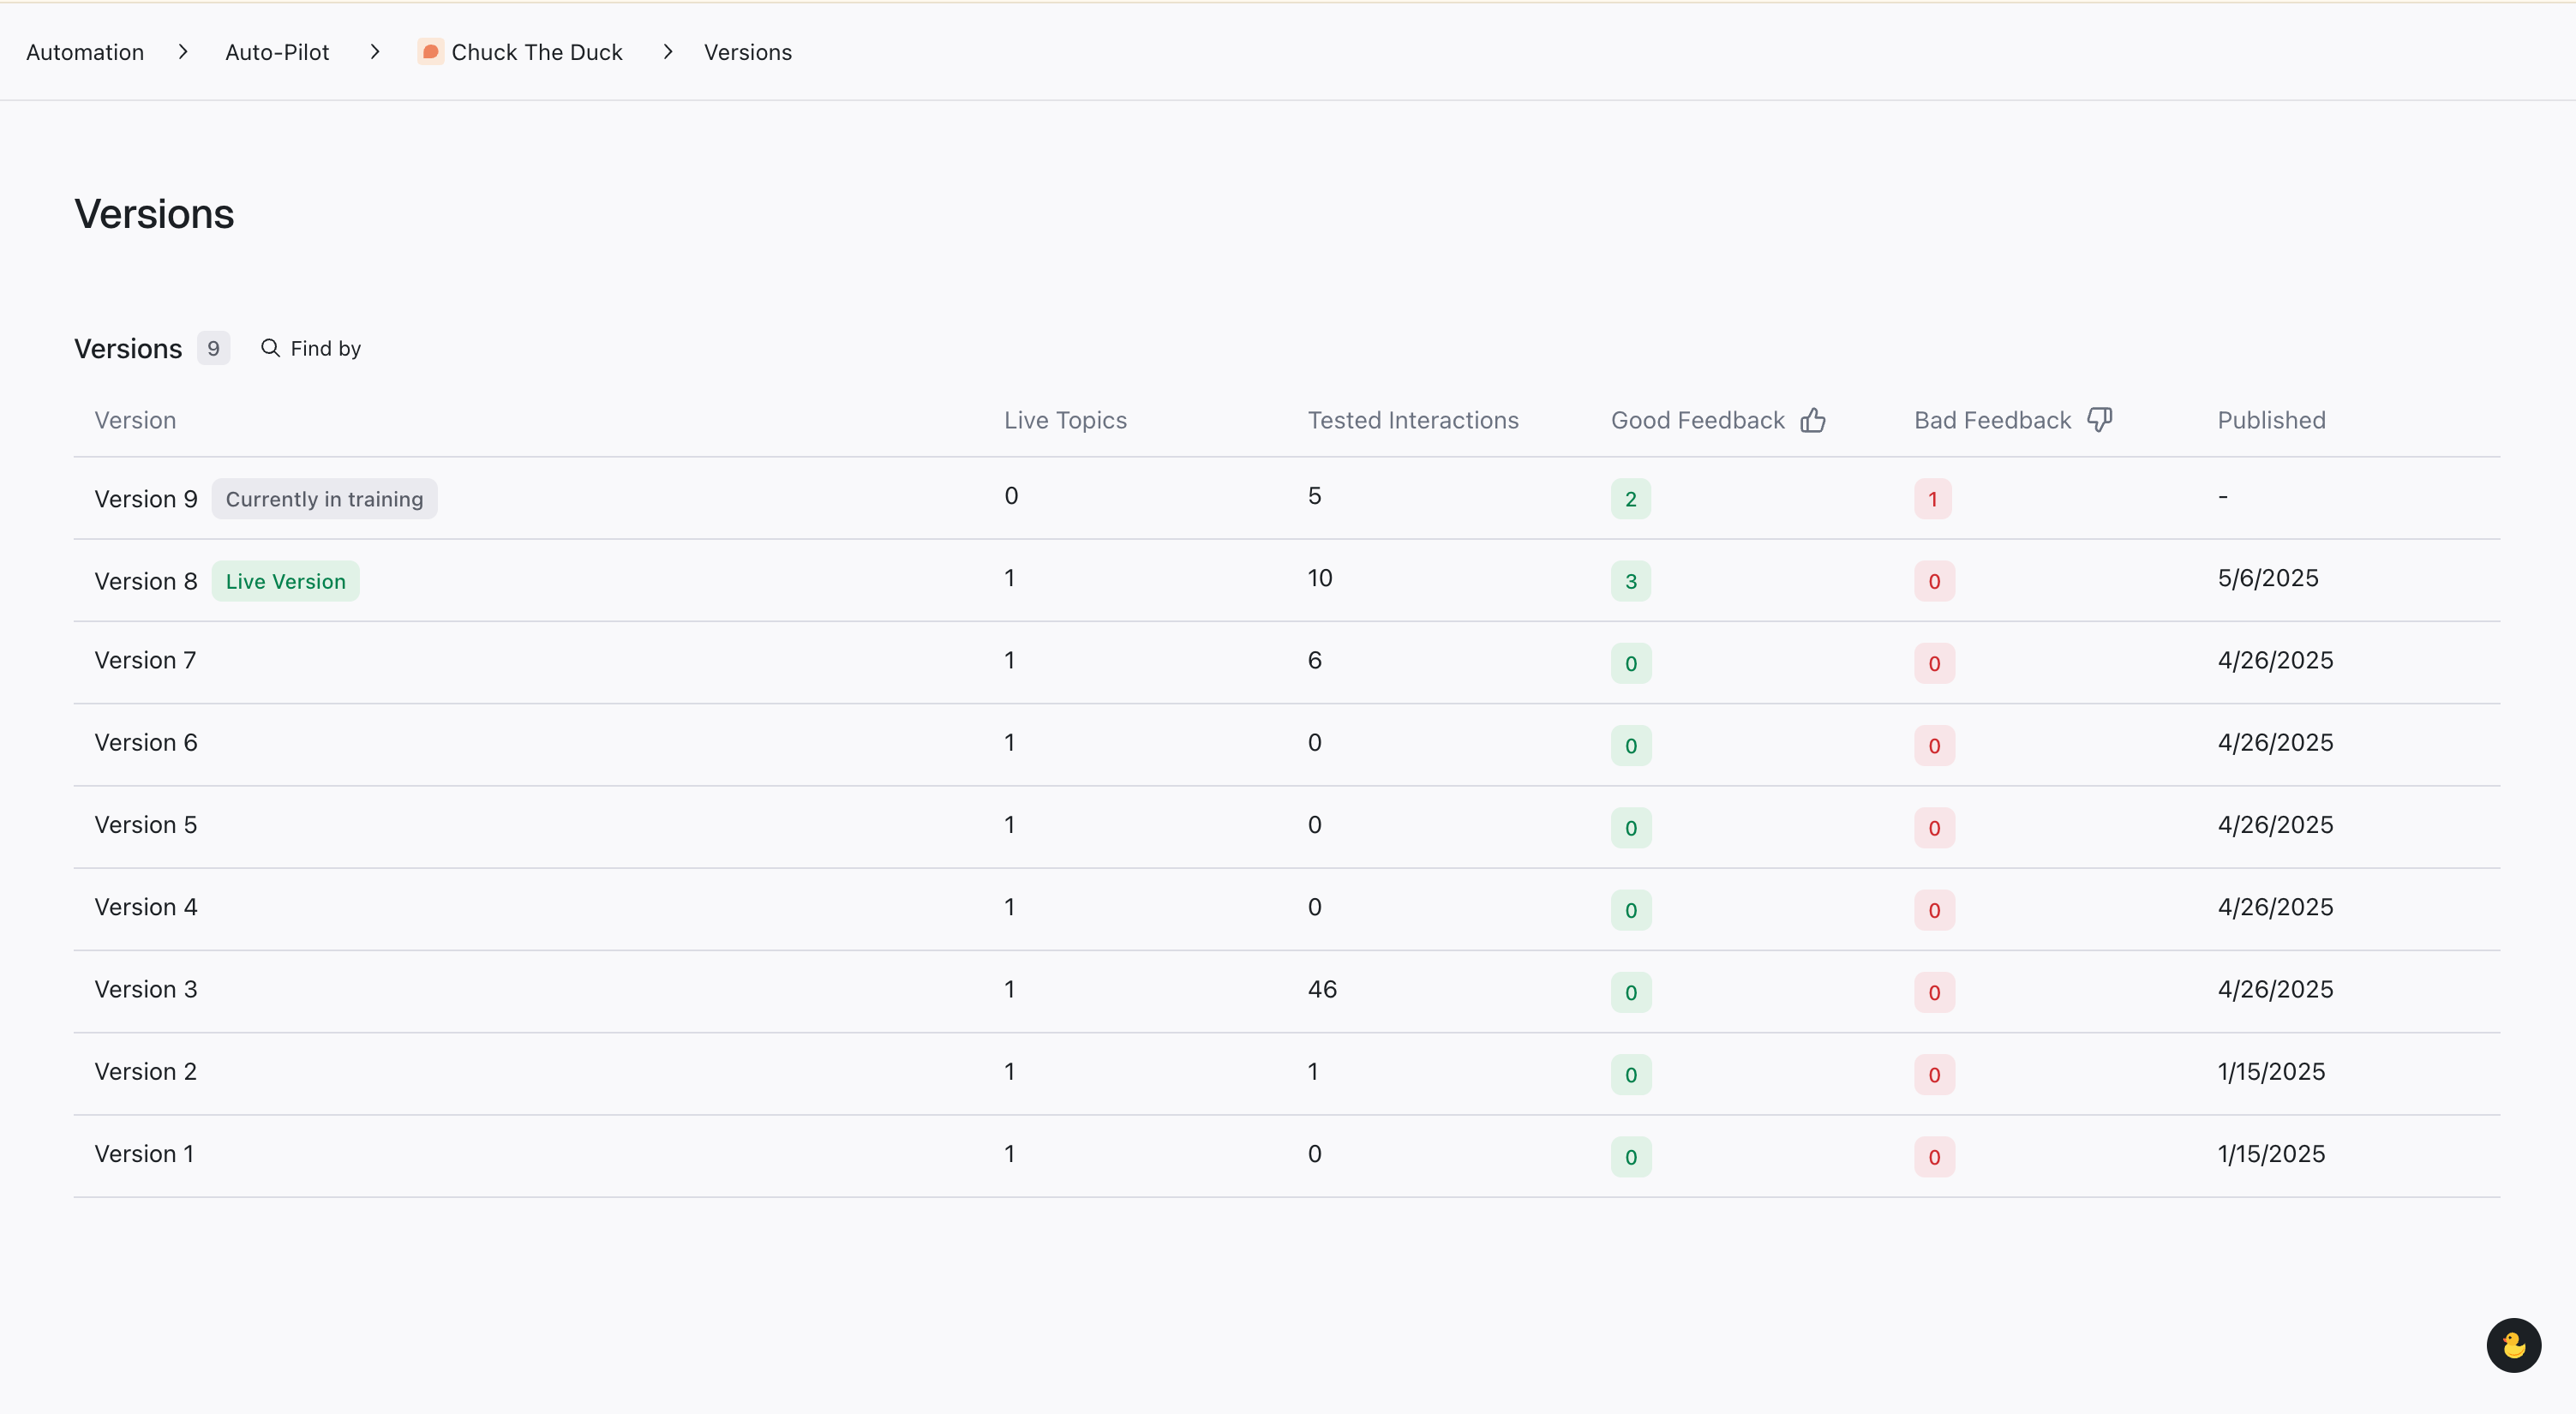Click the Find by search field
Viewport: 2576px width, 1414px height.
point(311,348)
